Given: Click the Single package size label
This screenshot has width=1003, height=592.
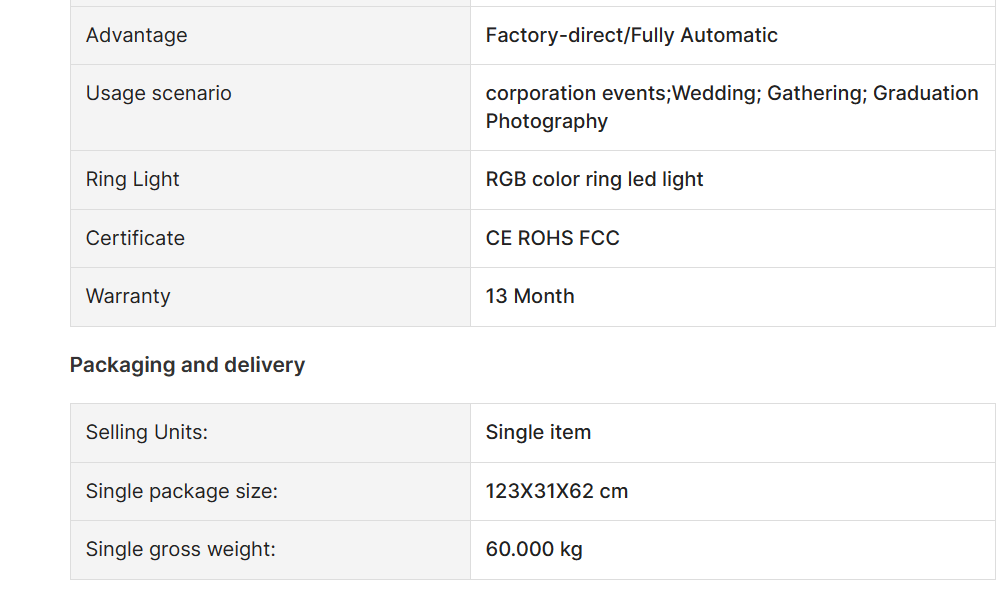Looking at the screenshot, I should coord(182,492).
